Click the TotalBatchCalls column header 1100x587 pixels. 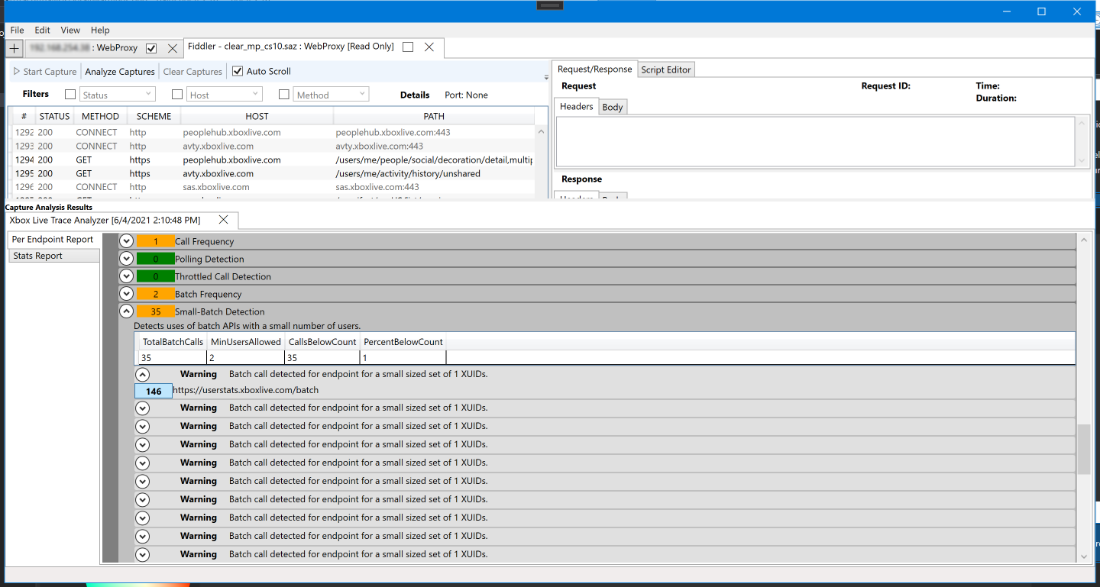173,342
